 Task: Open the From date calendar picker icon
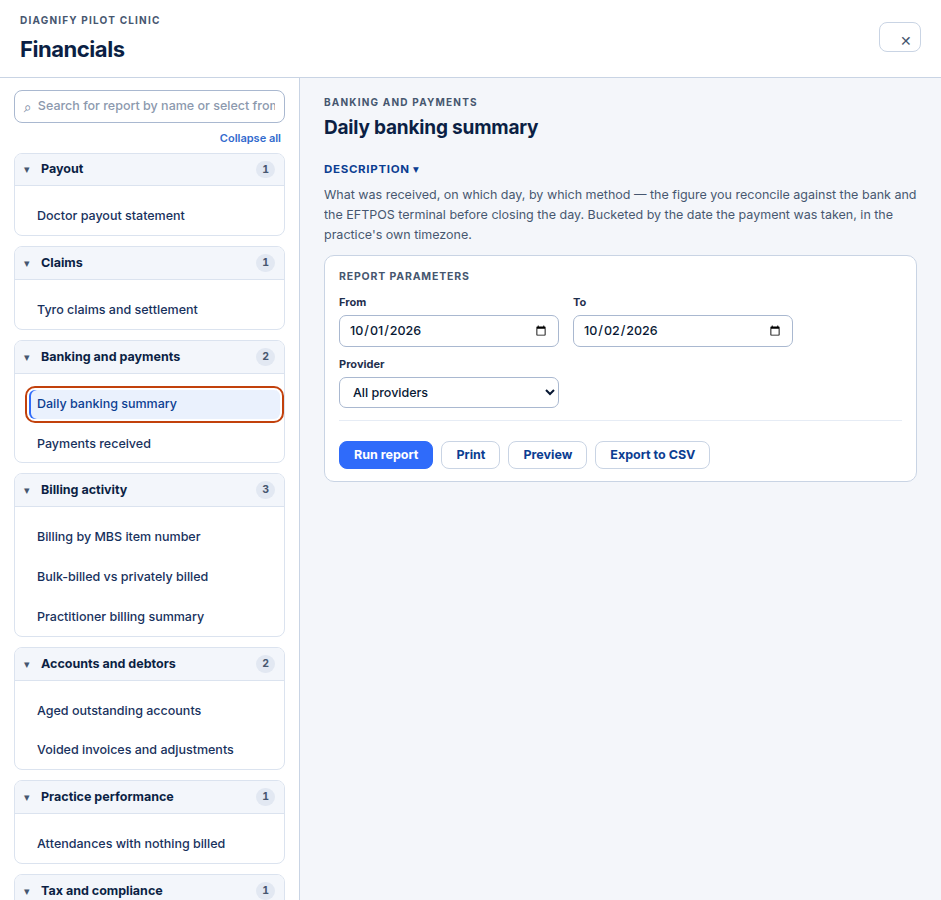pyautogui.click(x=541, y=331)
